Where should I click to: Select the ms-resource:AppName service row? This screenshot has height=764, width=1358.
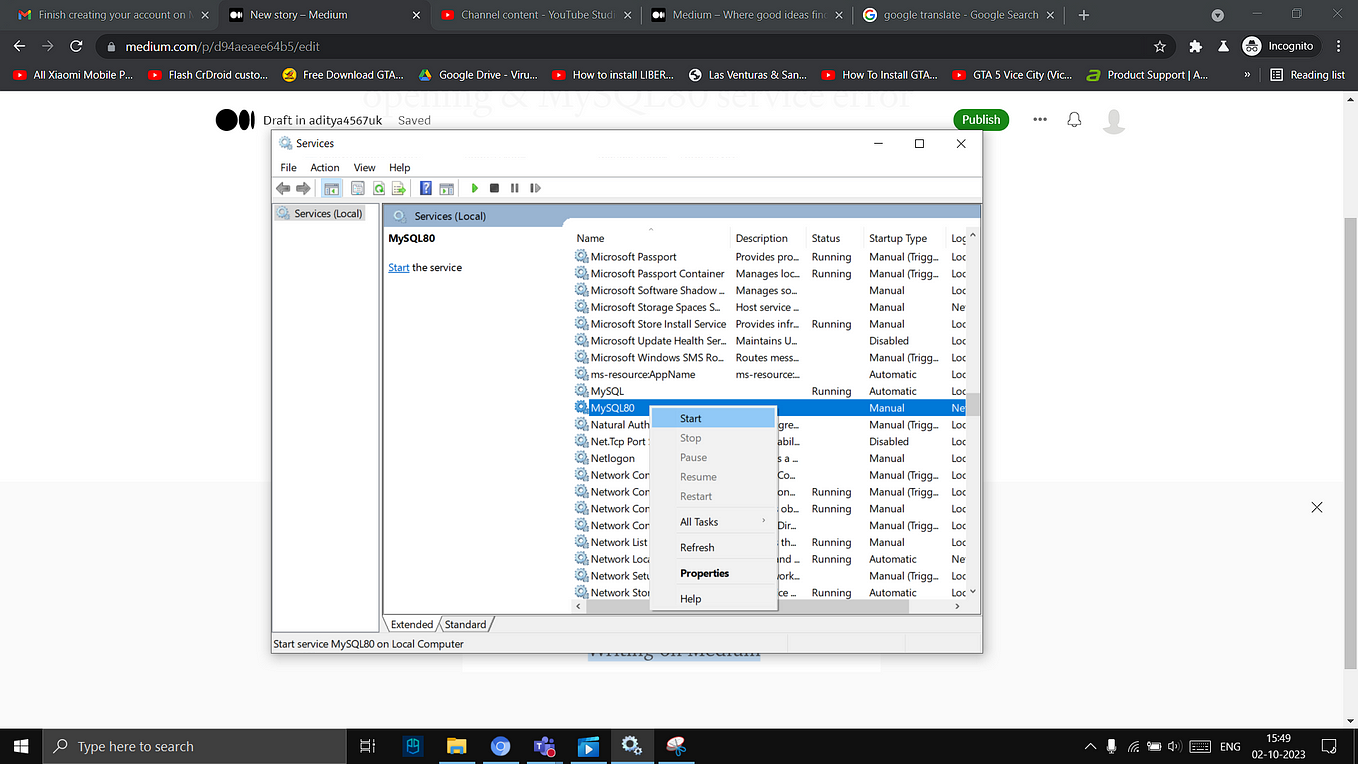tap(770, 374)
